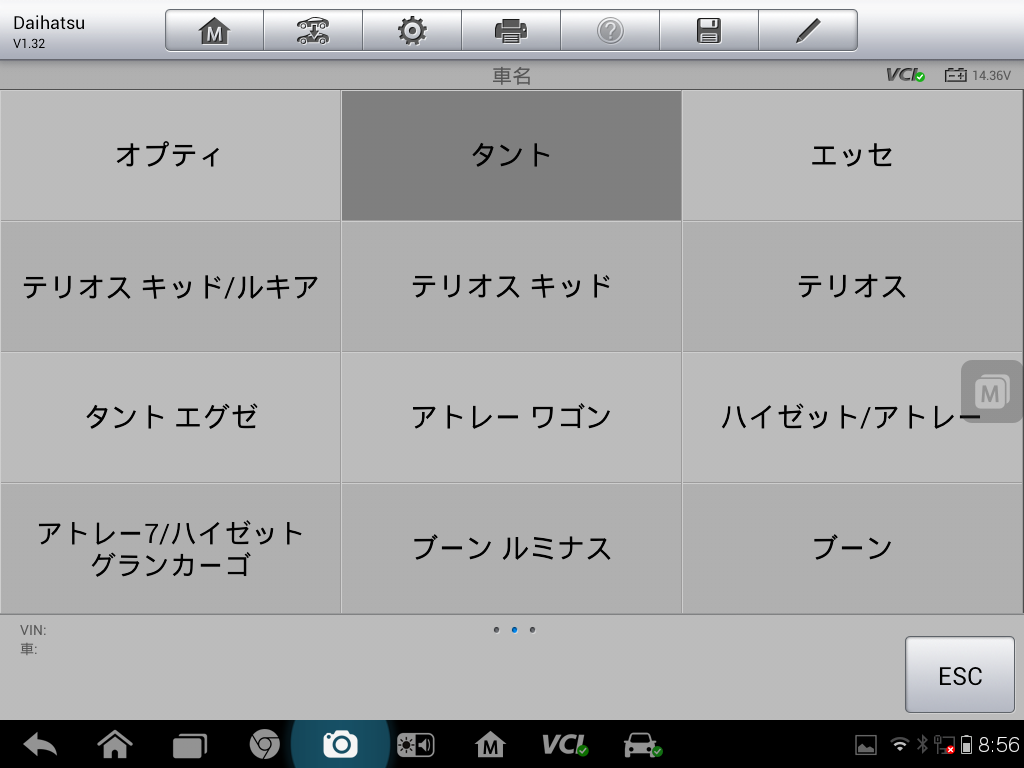This screenshot has height=768, width=1024.
Task: Tap the clock showing 8:56
Action: coord(999,744)
